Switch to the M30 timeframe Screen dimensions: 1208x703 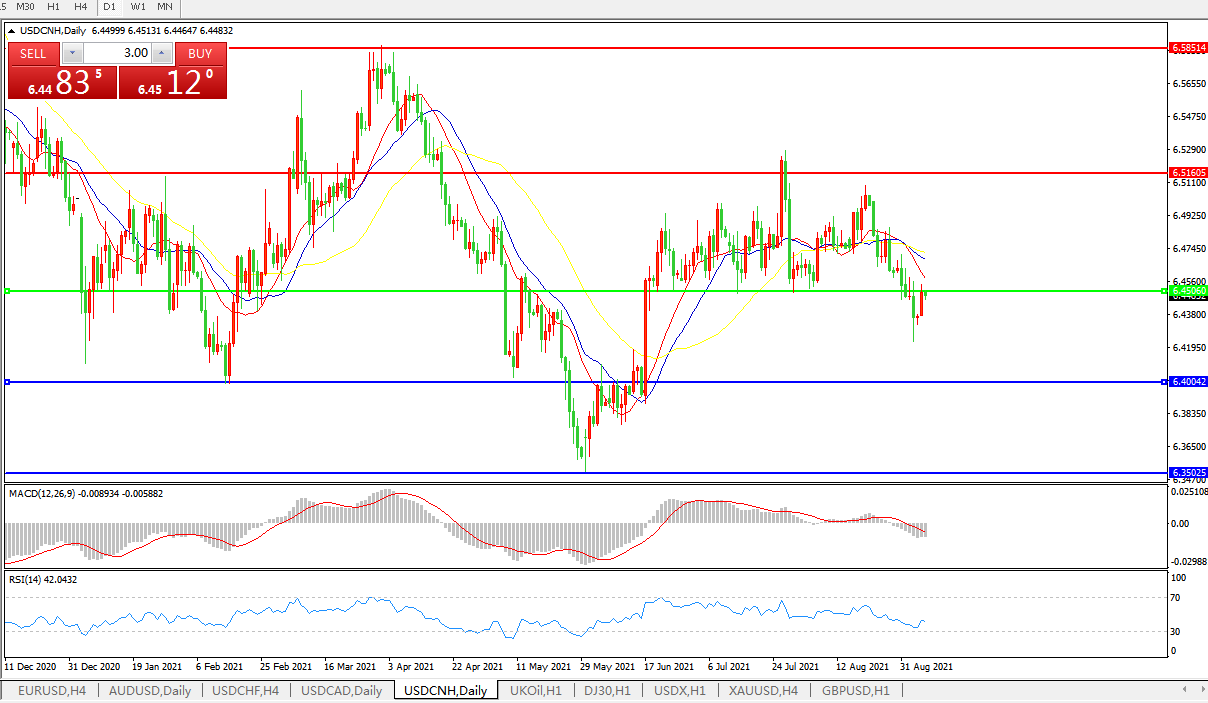tap(27, 7)
